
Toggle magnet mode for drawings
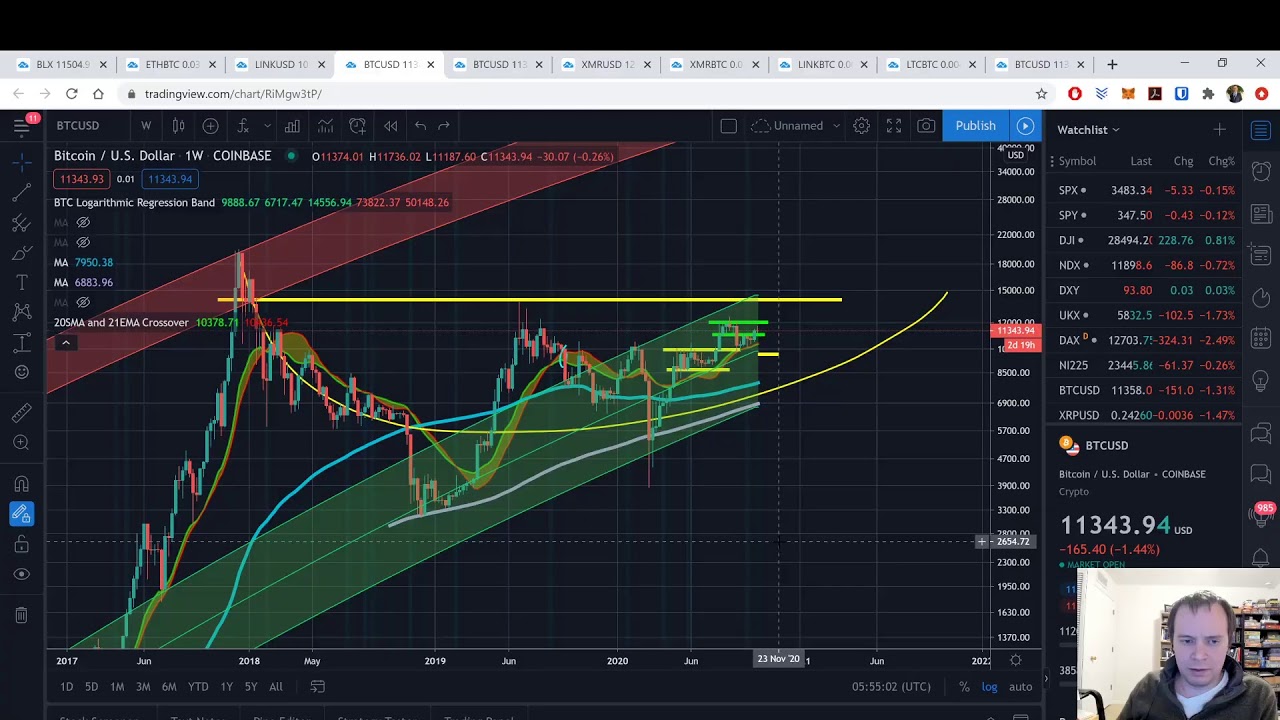21,484
